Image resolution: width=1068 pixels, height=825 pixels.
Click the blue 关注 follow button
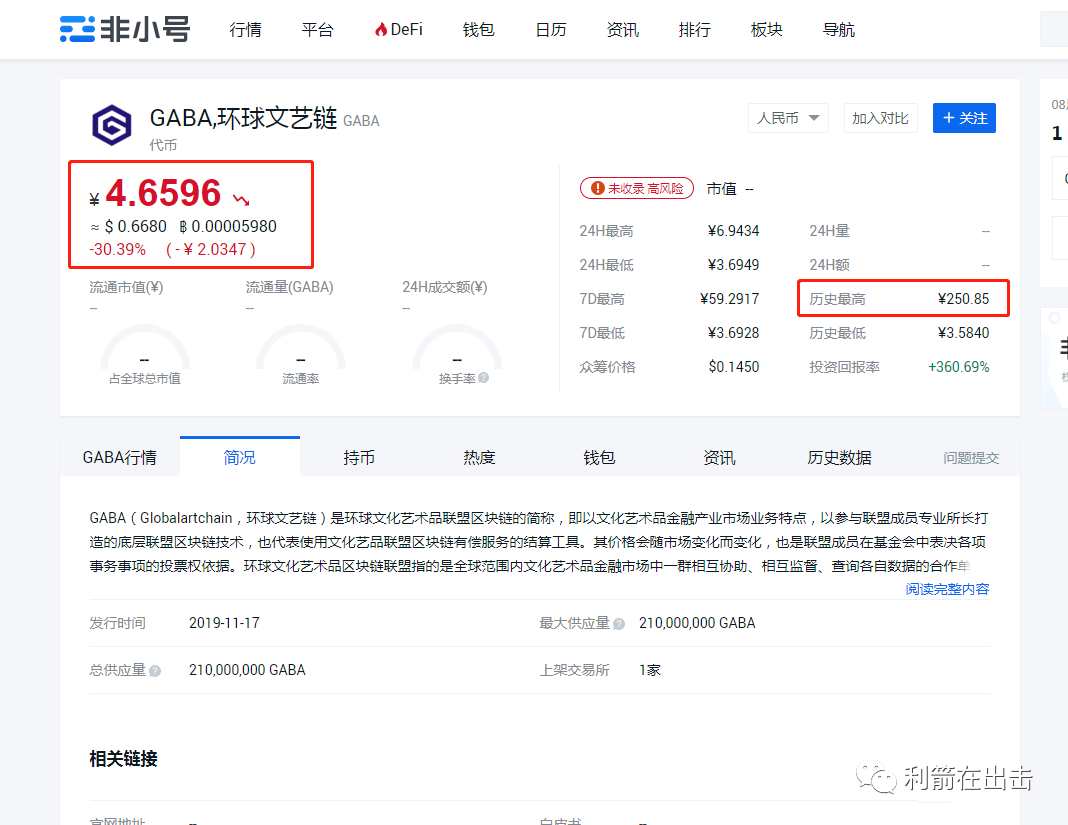coord(964,118)
